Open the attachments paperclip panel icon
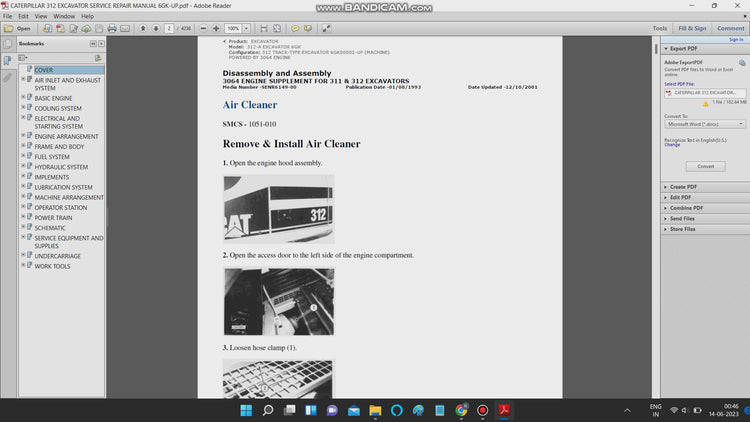Screen dimensions: 750x422 coord(8,77)
